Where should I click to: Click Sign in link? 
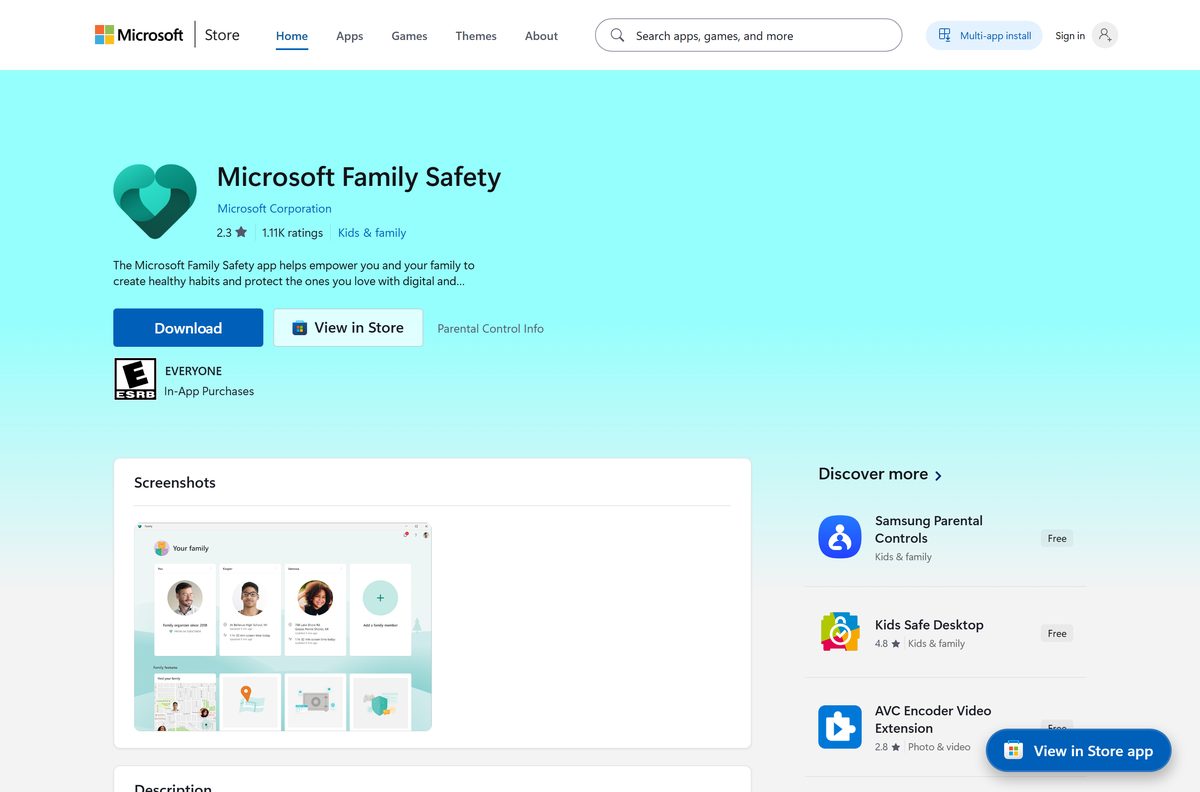pos(1070,36)
